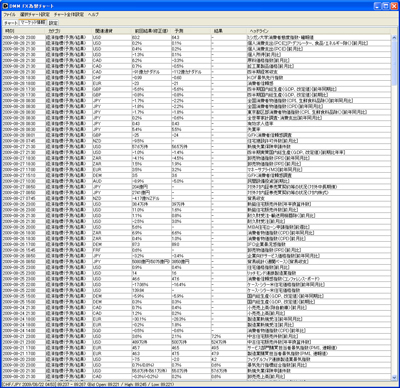
Task: Sort by the 関連通貨 column header
Action: pyautogui.click(x=112, y=31)
